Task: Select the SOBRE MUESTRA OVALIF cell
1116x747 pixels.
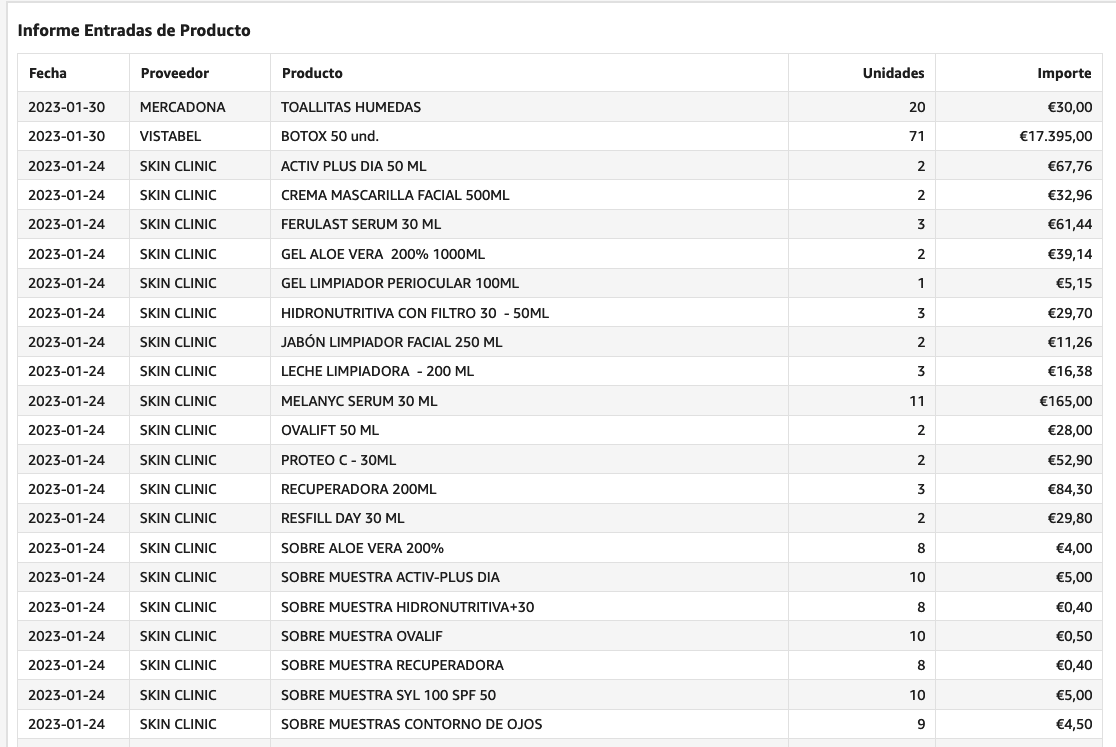Action: click(362, 636)
